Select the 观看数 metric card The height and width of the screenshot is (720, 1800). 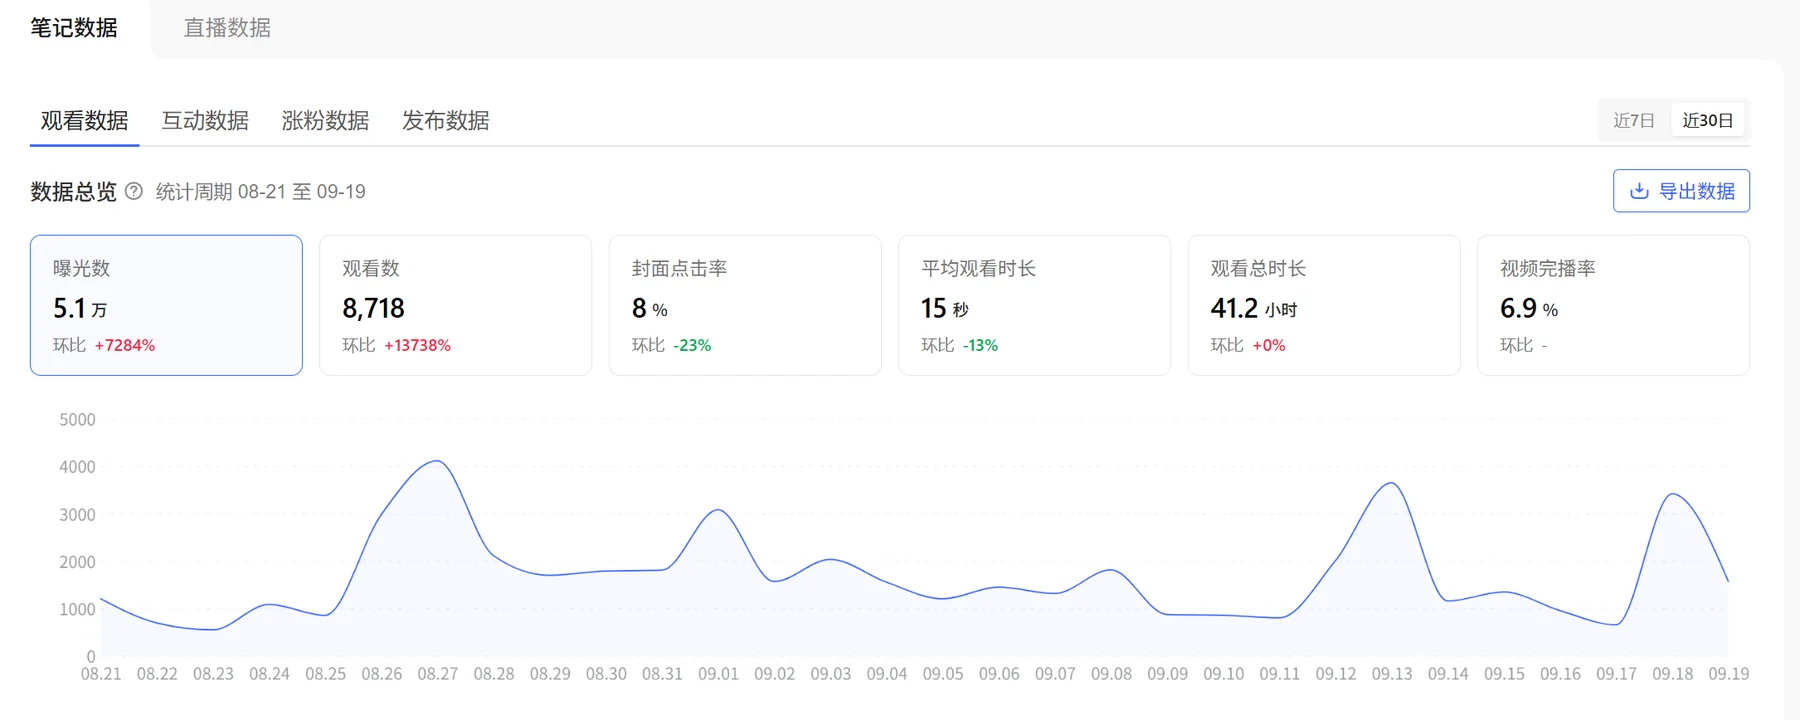point(455,305)
